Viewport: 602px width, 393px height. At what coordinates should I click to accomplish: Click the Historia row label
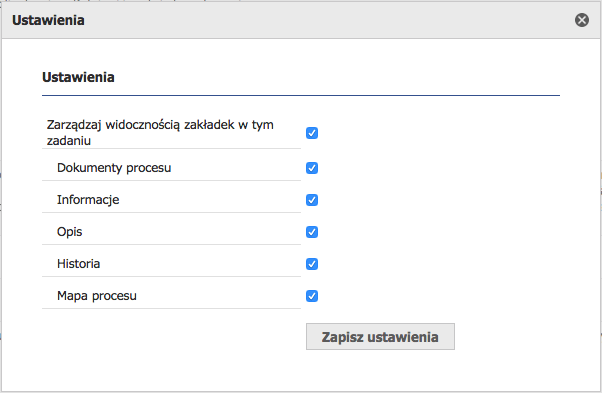point(78,264)
